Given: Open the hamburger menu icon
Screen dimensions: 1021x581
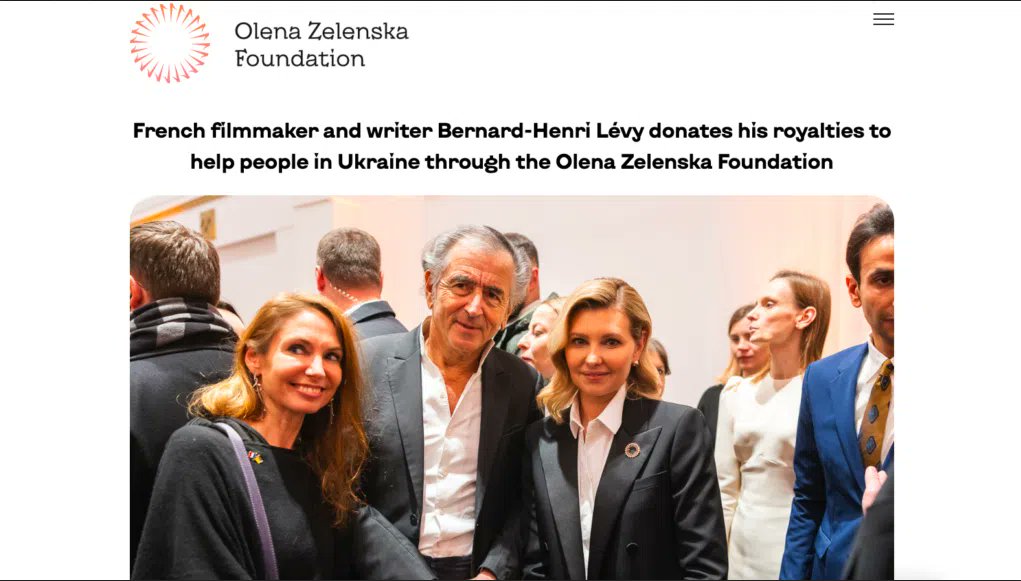Looking at the screenshot, I should coord(883,20).
